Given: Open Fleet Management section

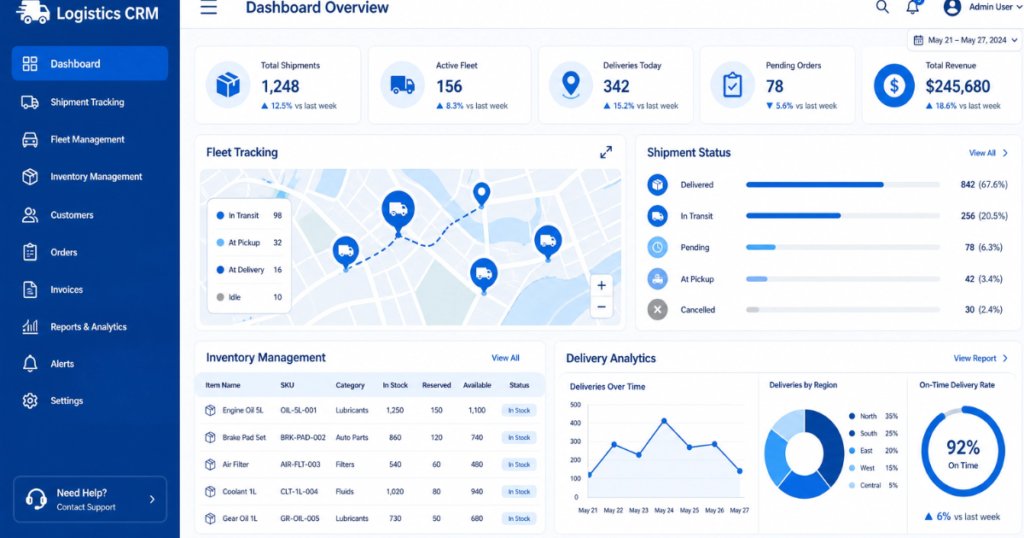Looking at the screenshot, I should pyautogui.click(x=89, y=139).
